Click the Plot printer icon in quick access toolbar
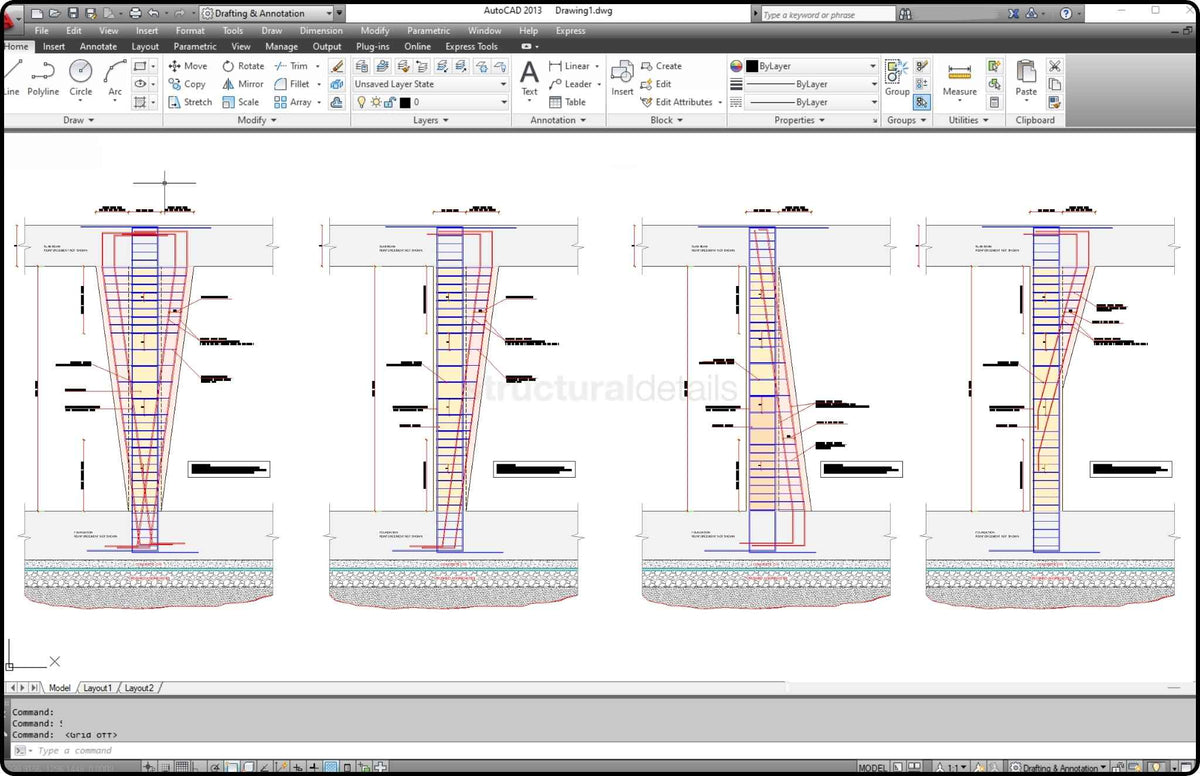 pyautogui.click(x=135, y=14)
